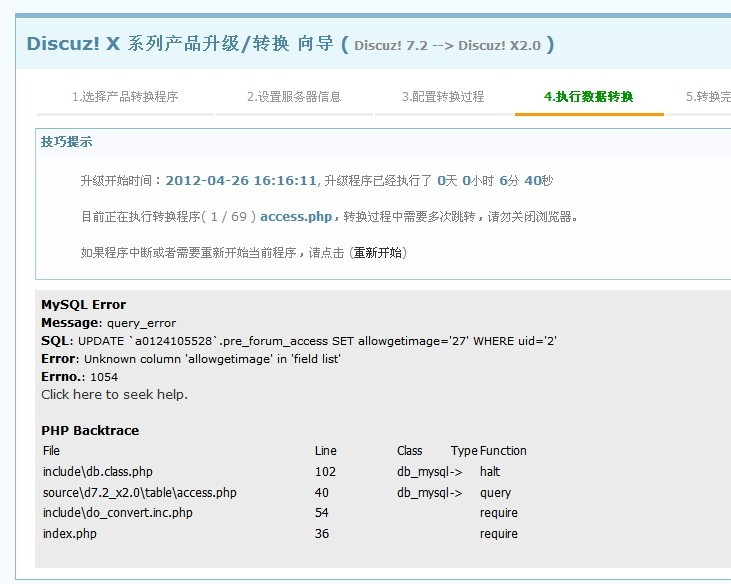Click the db_mysql-> class in halt row

[430, 472]
